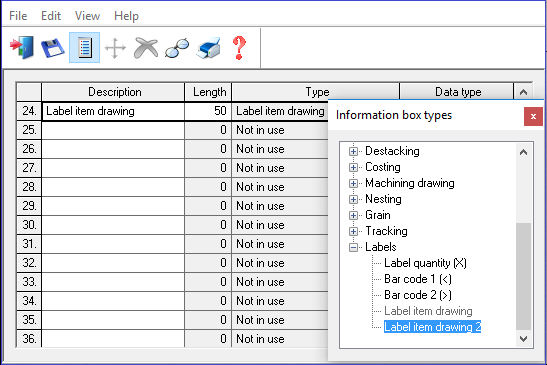Click the move arrows toolbar icon
Screen dimensions: 547x365
tap(115, 48)
